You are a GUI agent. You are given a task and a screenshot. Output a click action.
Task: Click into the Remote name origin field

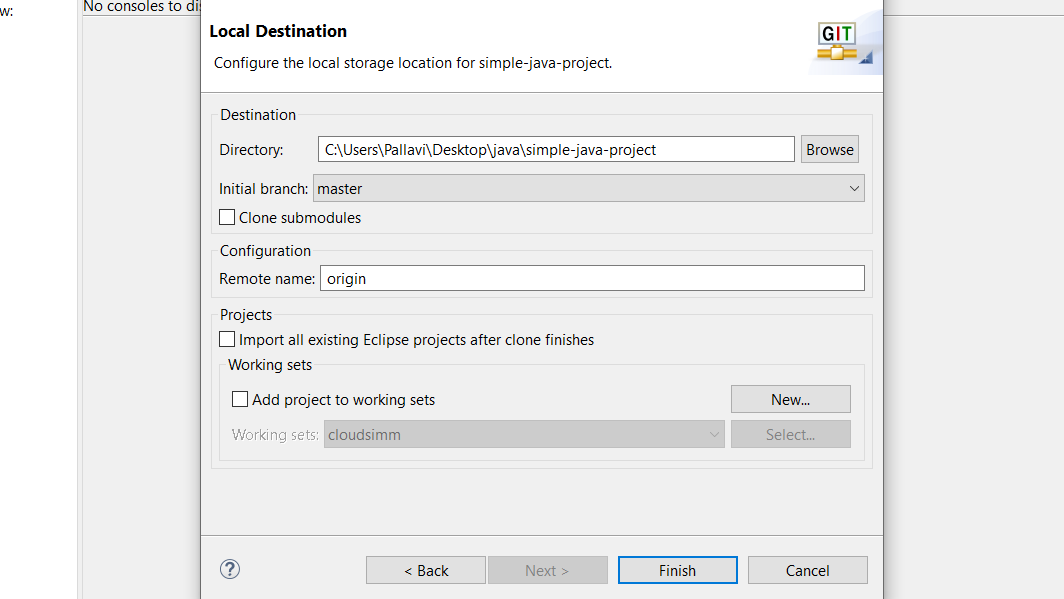[592, 279]
